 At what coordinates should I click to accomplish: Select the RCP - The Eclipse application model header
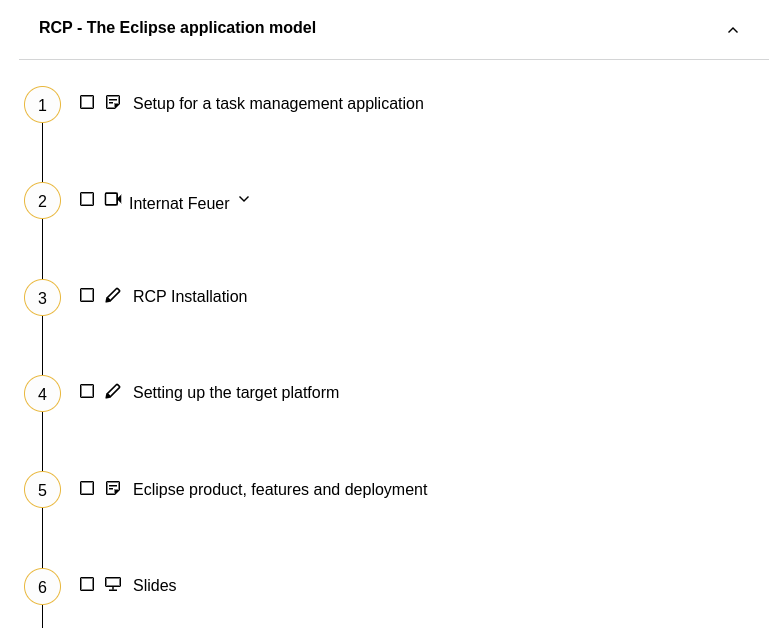pyautogui.click(x=177, y=27)
